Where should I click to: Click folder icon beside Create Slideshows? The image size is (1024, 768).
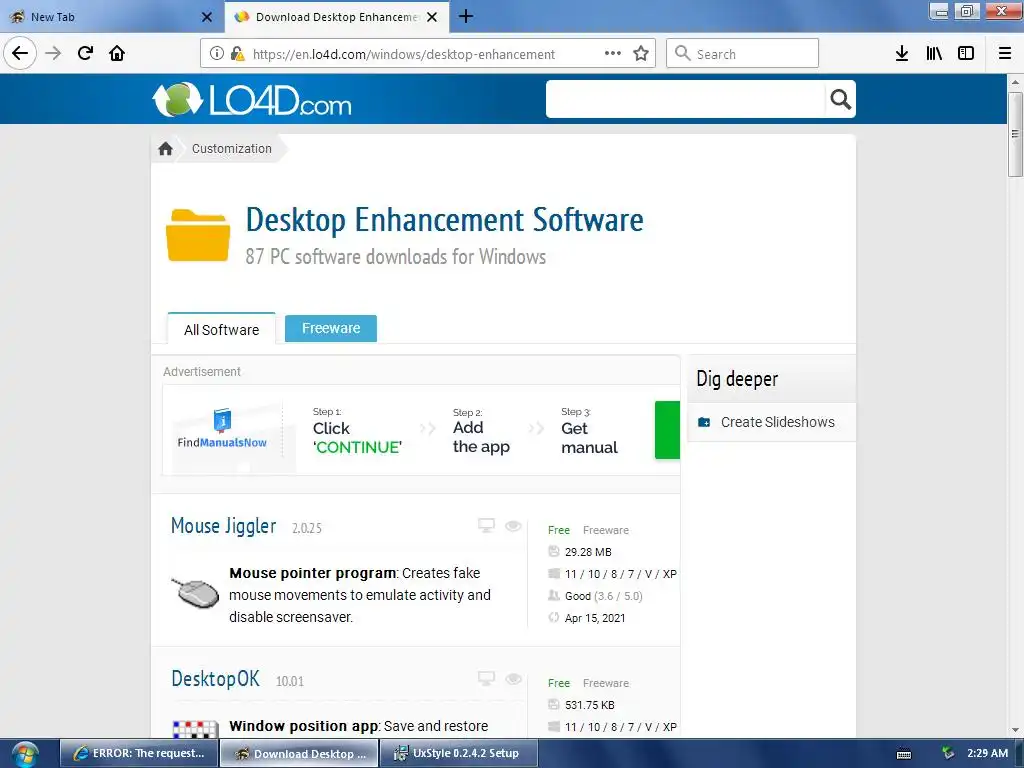(x=704, y=422)
